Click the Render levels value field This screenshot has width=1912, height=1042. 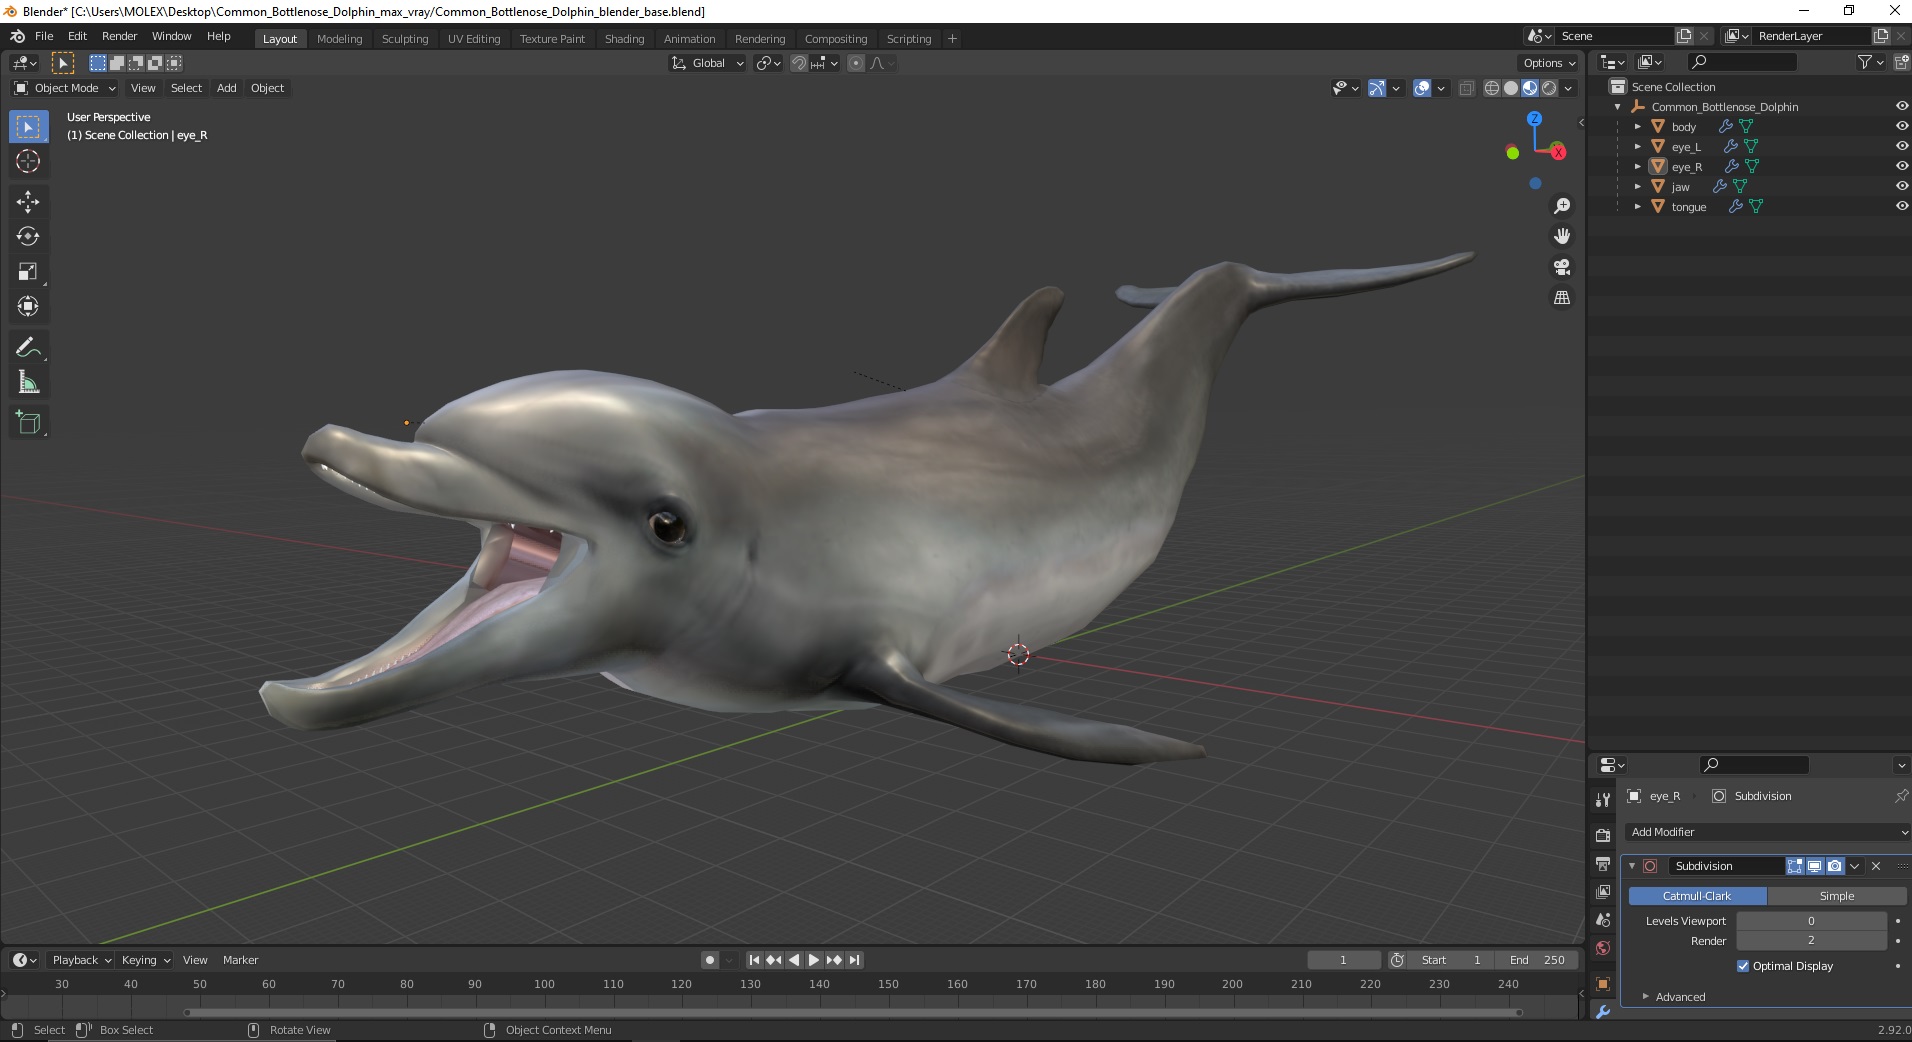pos(1811,941)
